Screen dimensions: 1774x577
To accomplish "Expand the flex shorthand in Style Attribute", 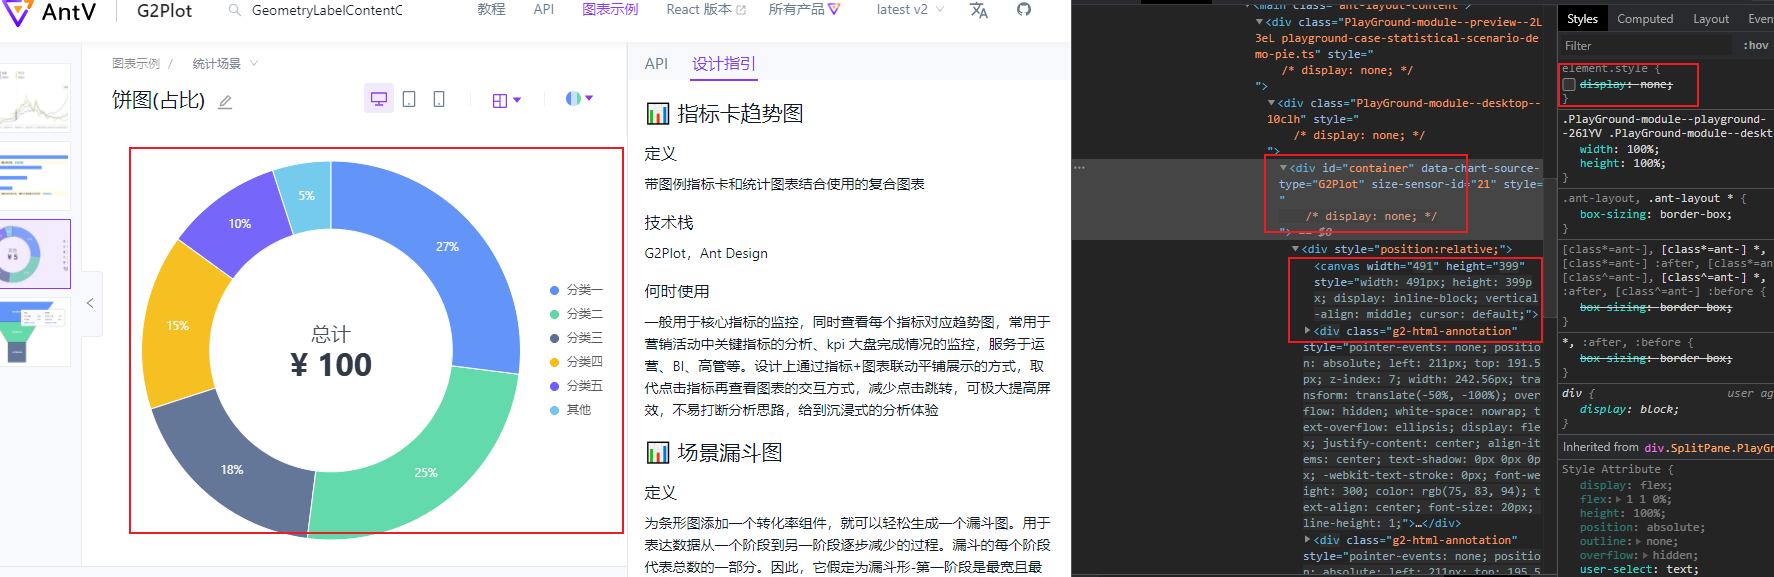I will click(x=1619, y=499).
